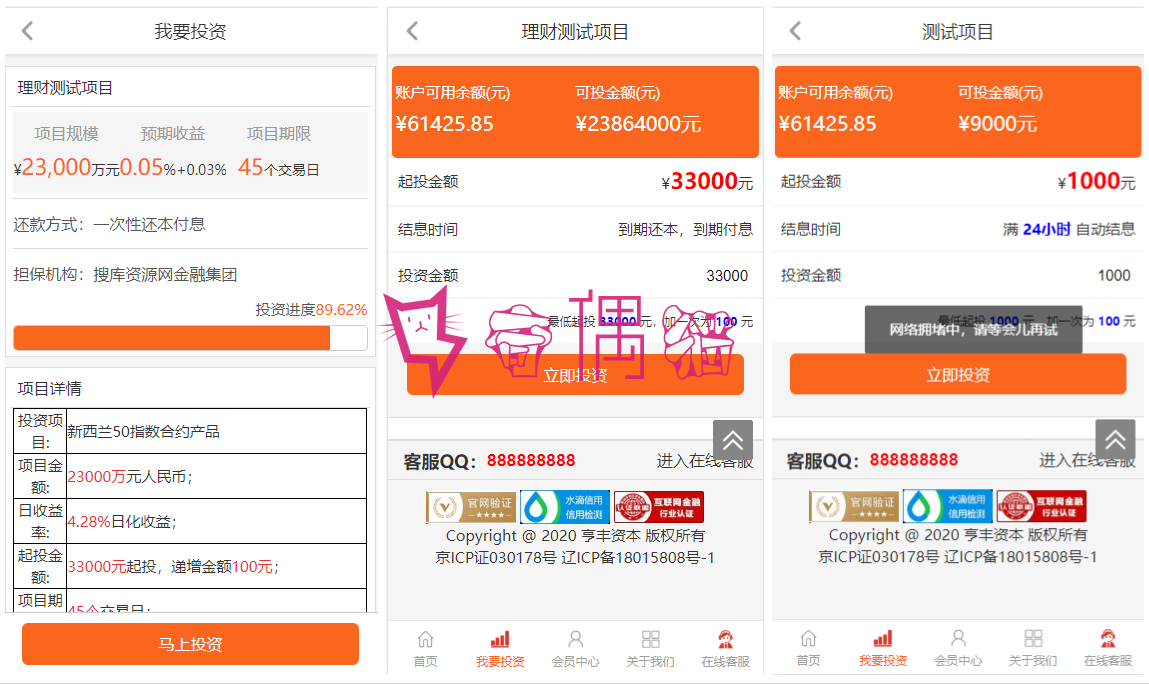Tap 立即投资 in 理财测试项目 screen
The width and height of the screenshot is (1149, 684).
pyautogui.click(x=575, y=375)
